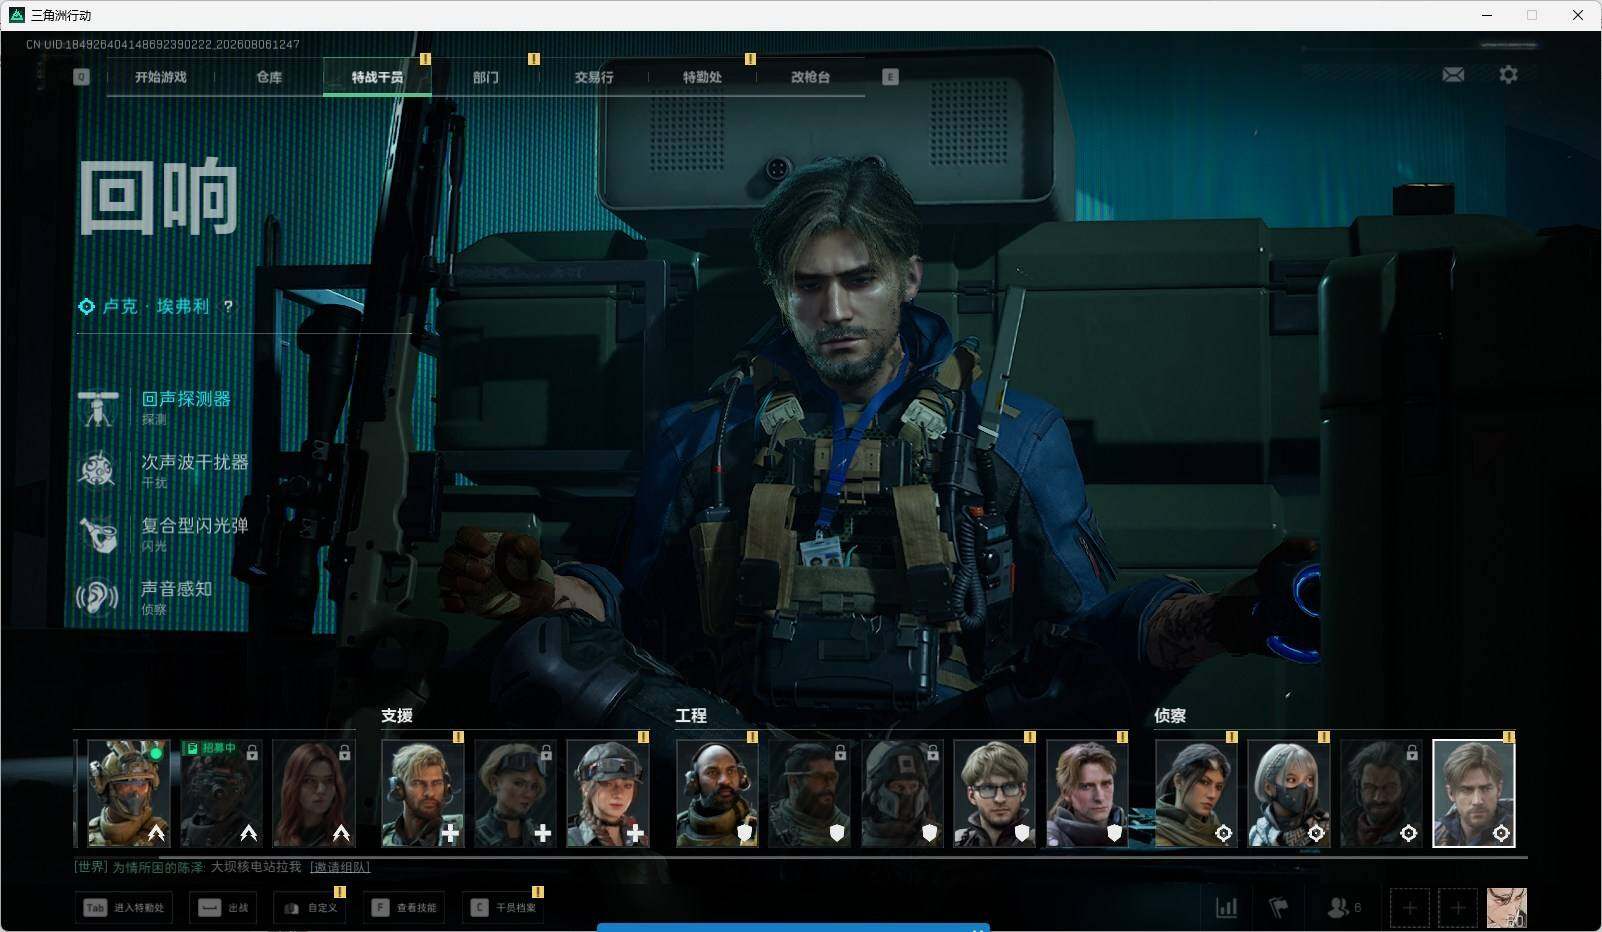Select the blond bearded support operator
This screenshot has width=1602, height=932.
(x=423, y=793)
